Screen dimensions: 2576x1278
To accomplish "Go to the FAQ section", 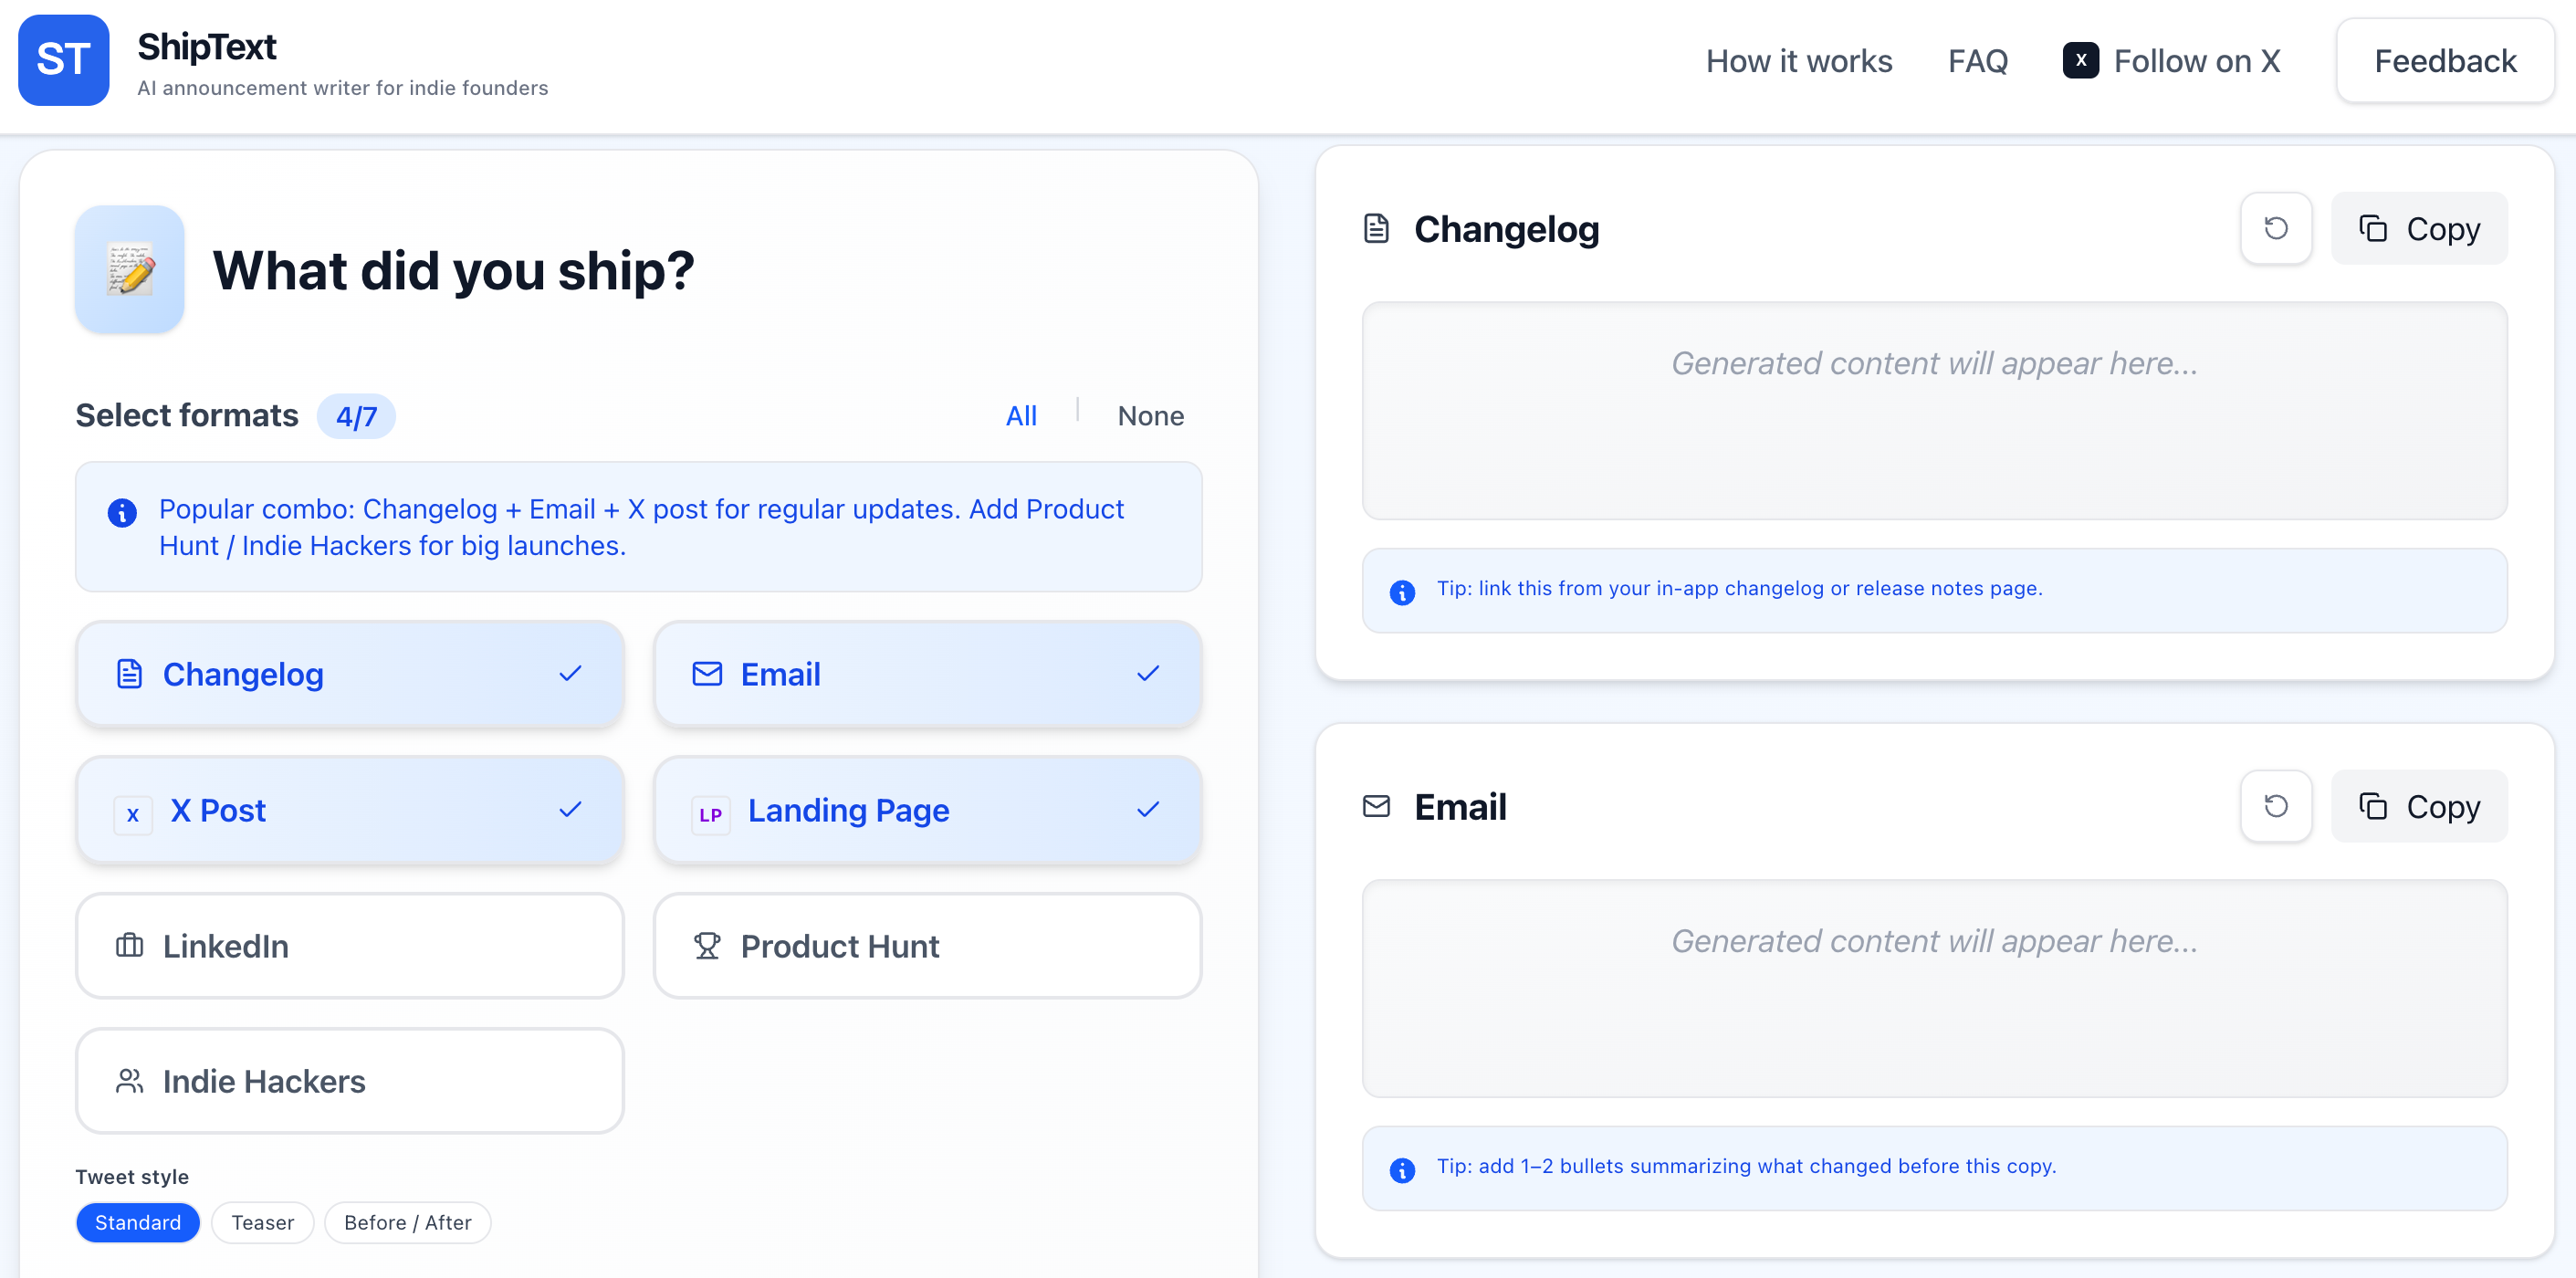I will pos(1977,61).
